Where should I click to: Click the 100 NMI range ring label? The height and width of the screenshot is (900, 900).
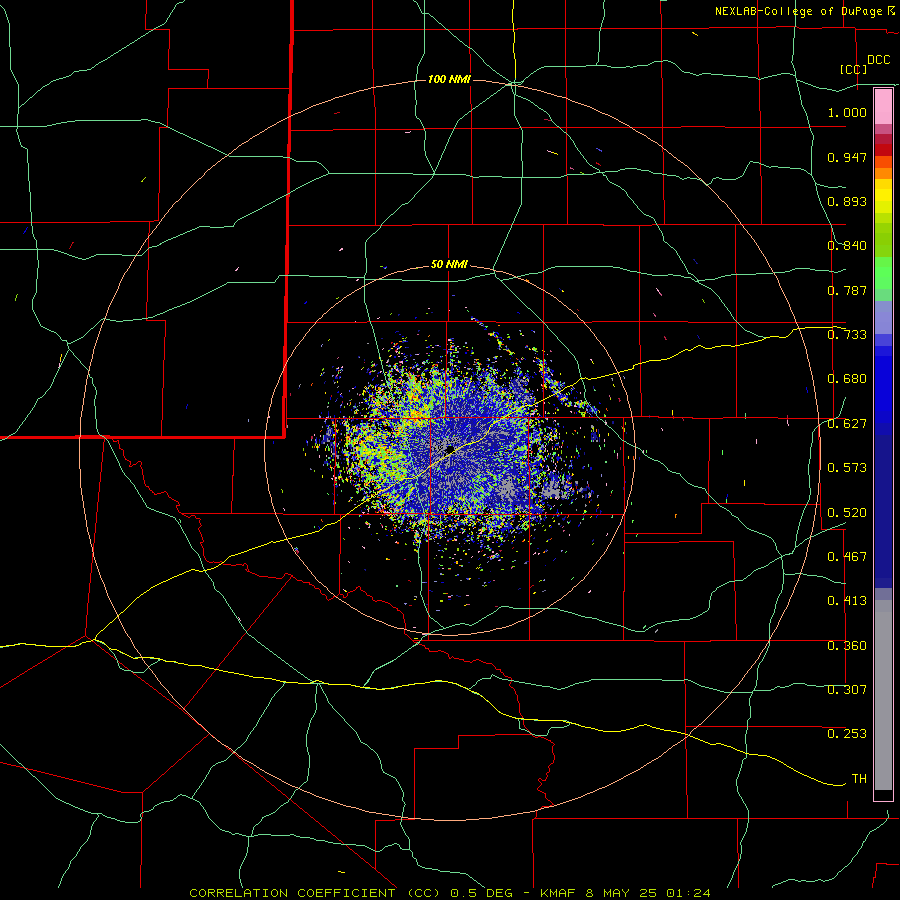[x=449, y=79]
